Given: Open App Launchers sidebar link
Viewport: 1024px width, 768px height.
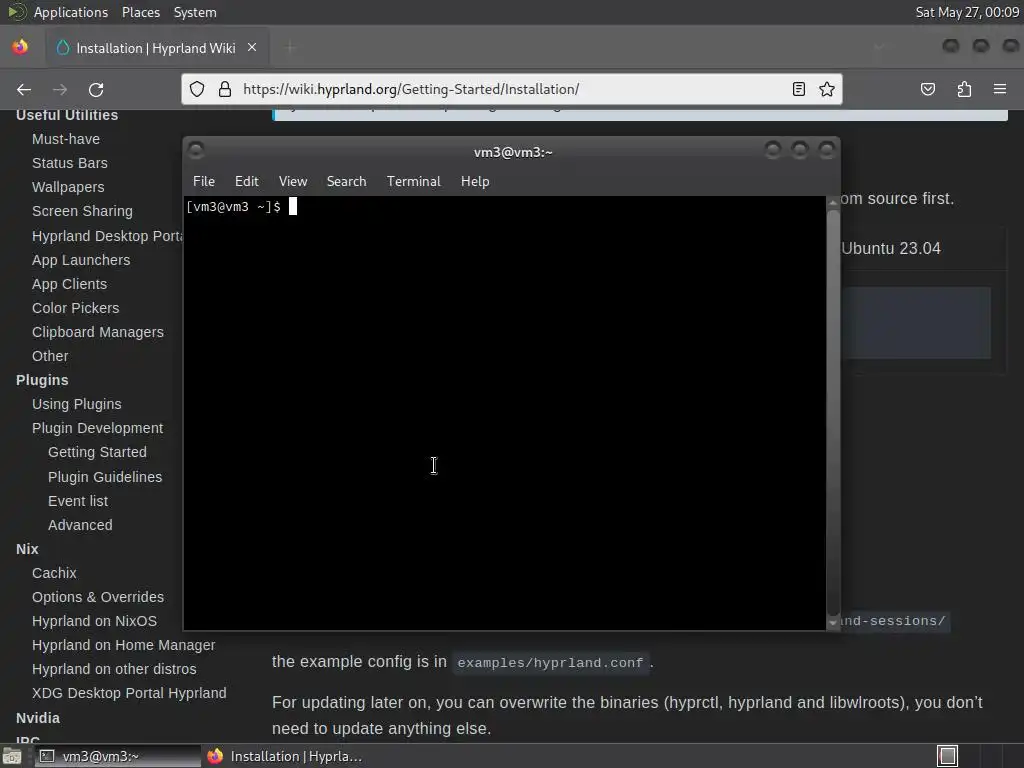Looking at the screenshot, I should point(81,260).
